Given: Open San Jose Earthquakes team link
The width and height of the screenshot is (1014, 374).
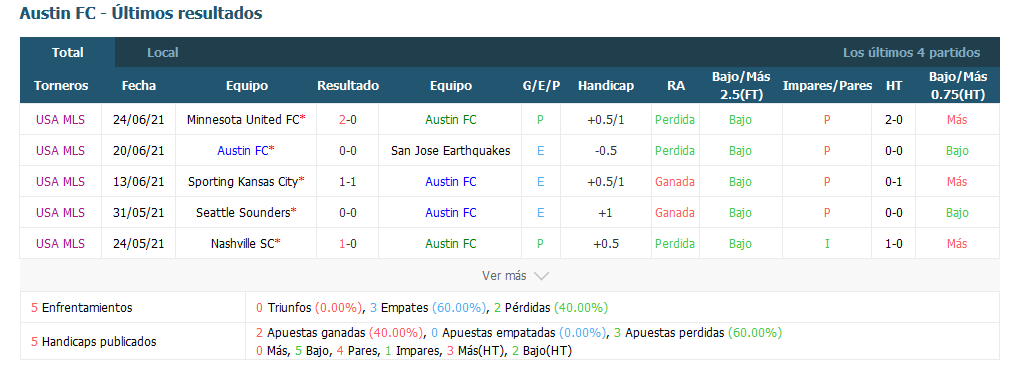Looking at the screenshot, I should point(450,151).
